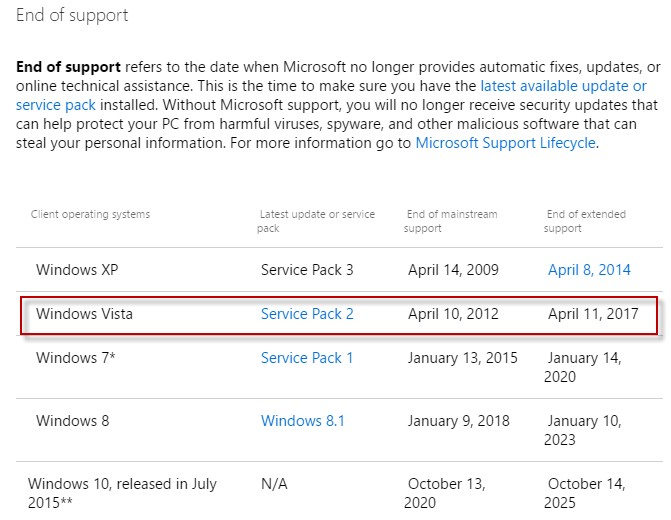The height and width of the screenshot is (520, 671).
Task: Click the January 14, 2020 date
Action: coord(583,367)
